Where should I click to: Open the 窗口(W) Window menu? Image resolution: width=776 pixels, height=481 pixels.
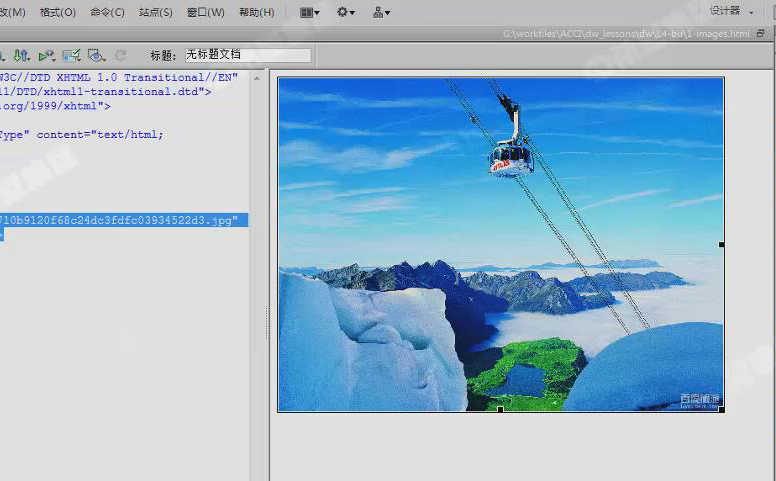(x=205, y=12)
